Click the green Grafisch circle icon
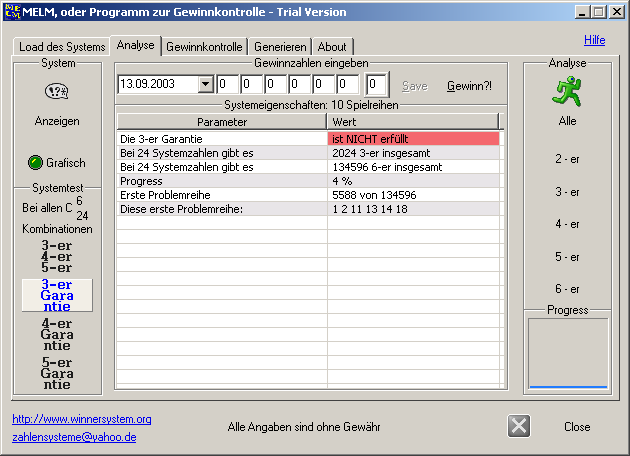The height and width of the screenshot is (456, 630). pos(35,162)
